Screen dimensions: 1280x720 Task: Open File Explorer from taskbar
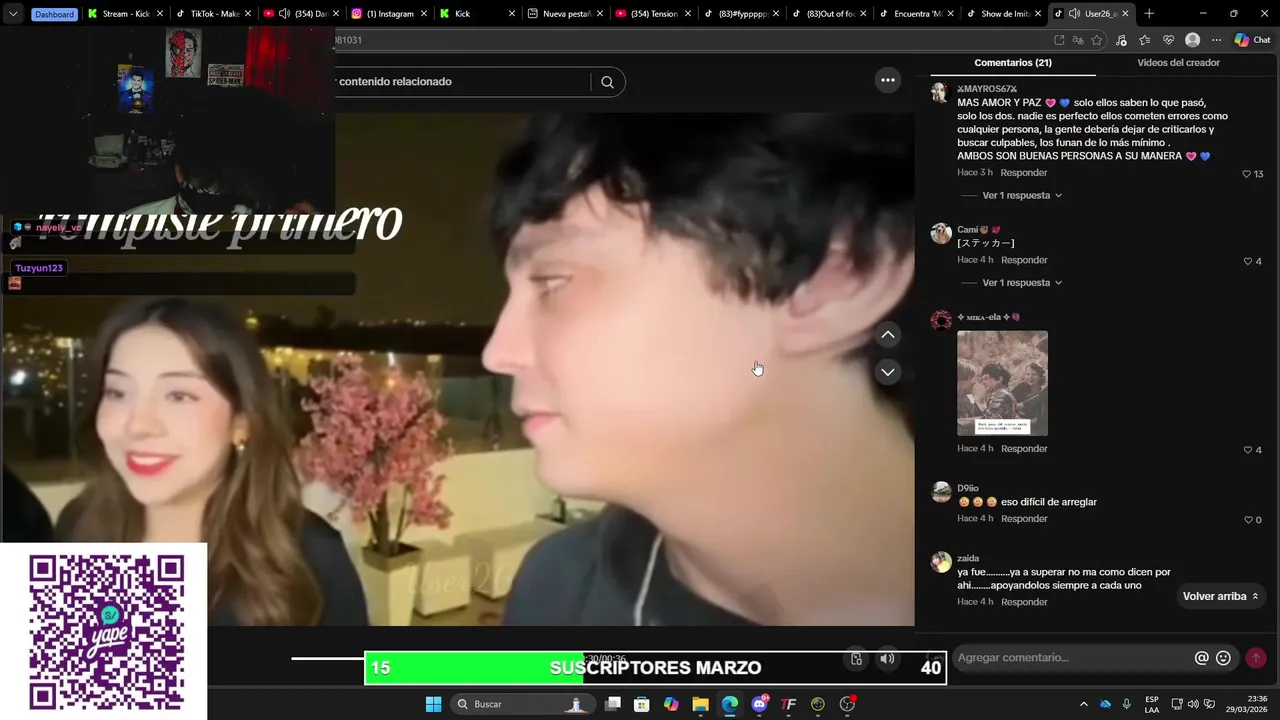point(700,704)
